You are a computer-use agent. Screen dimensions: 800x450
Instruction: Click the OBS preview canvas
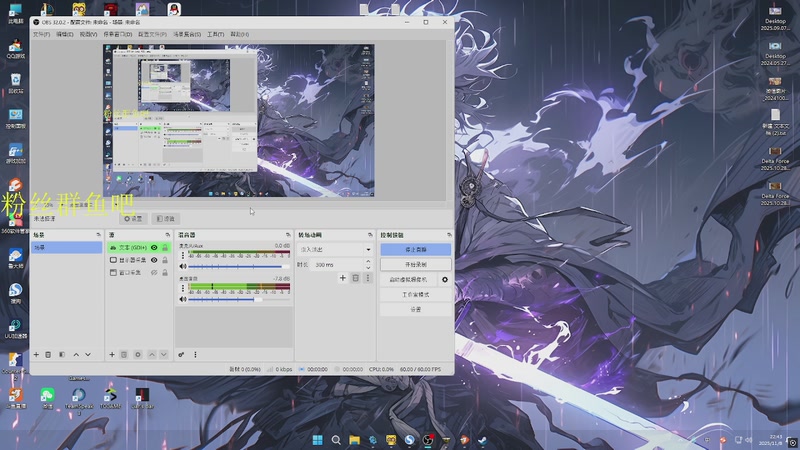pyautogui.click(x=239, y=120)
